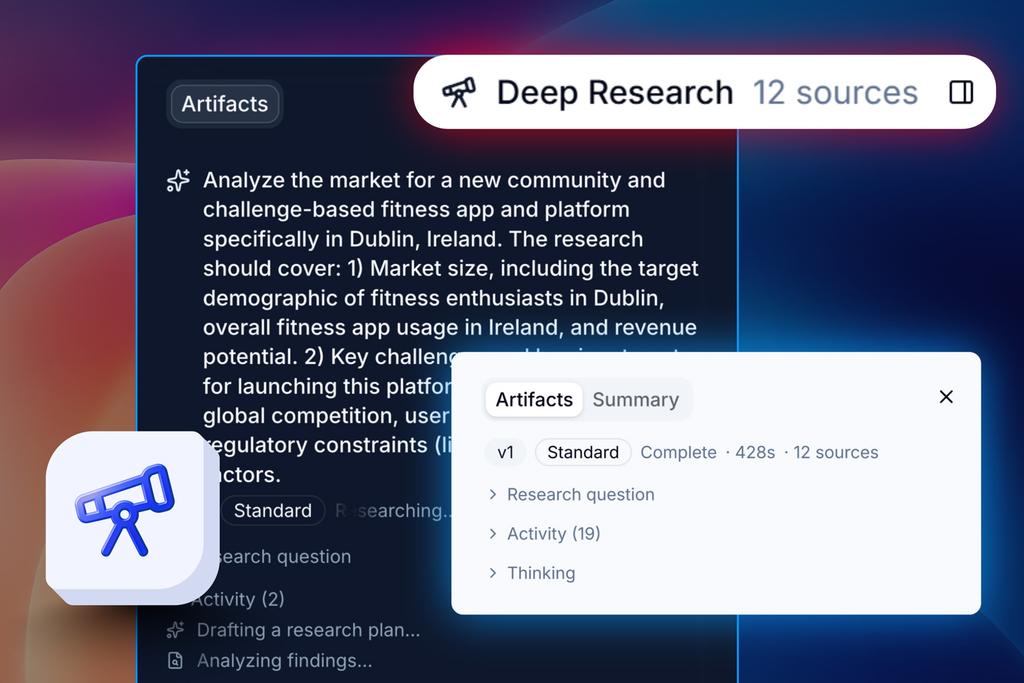Image resolution: width=1024 pixels, height=683 pixels.
Task: Click 'Analyzing findings...' row
Action: (269, 661)
